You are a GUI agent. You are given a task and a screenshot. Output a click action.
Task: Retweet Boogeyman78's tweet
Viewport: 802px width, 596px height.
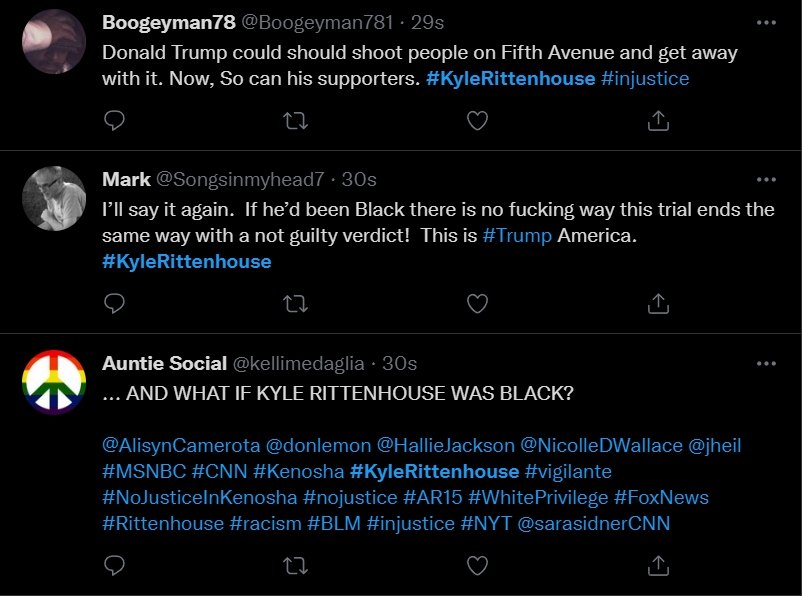(296, 120)
